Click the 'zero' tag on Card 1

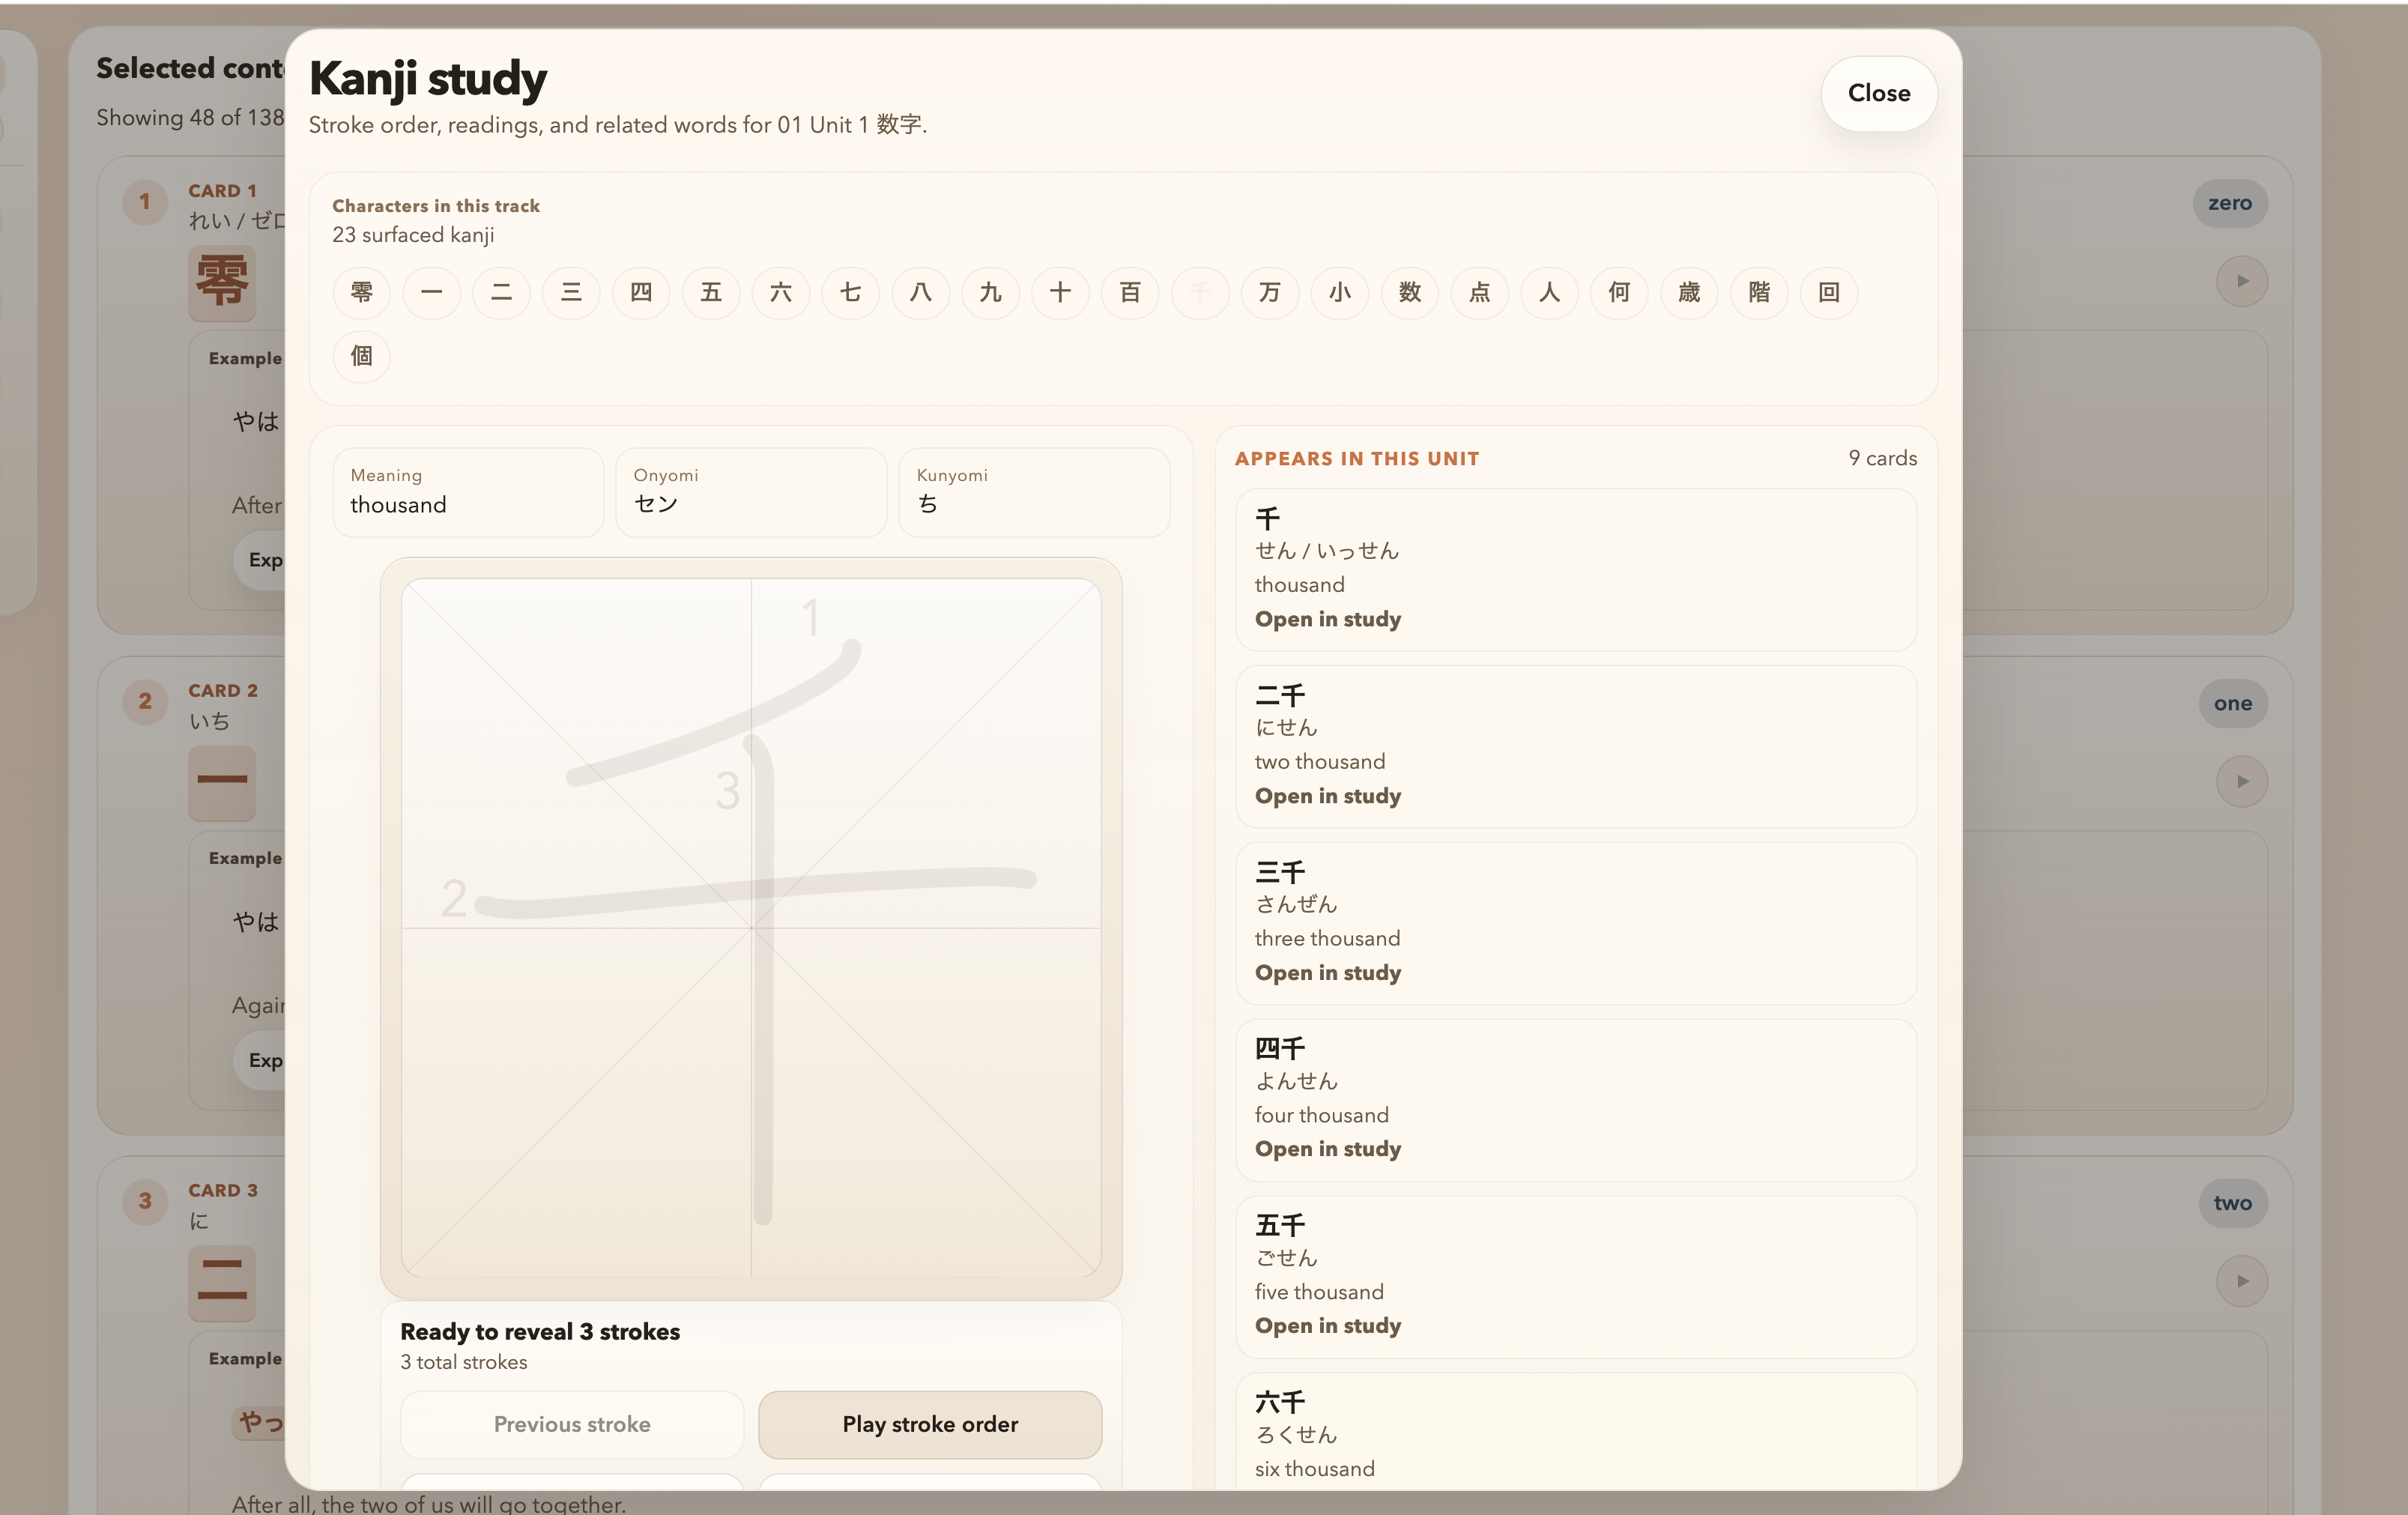[x=2230, y=203]
